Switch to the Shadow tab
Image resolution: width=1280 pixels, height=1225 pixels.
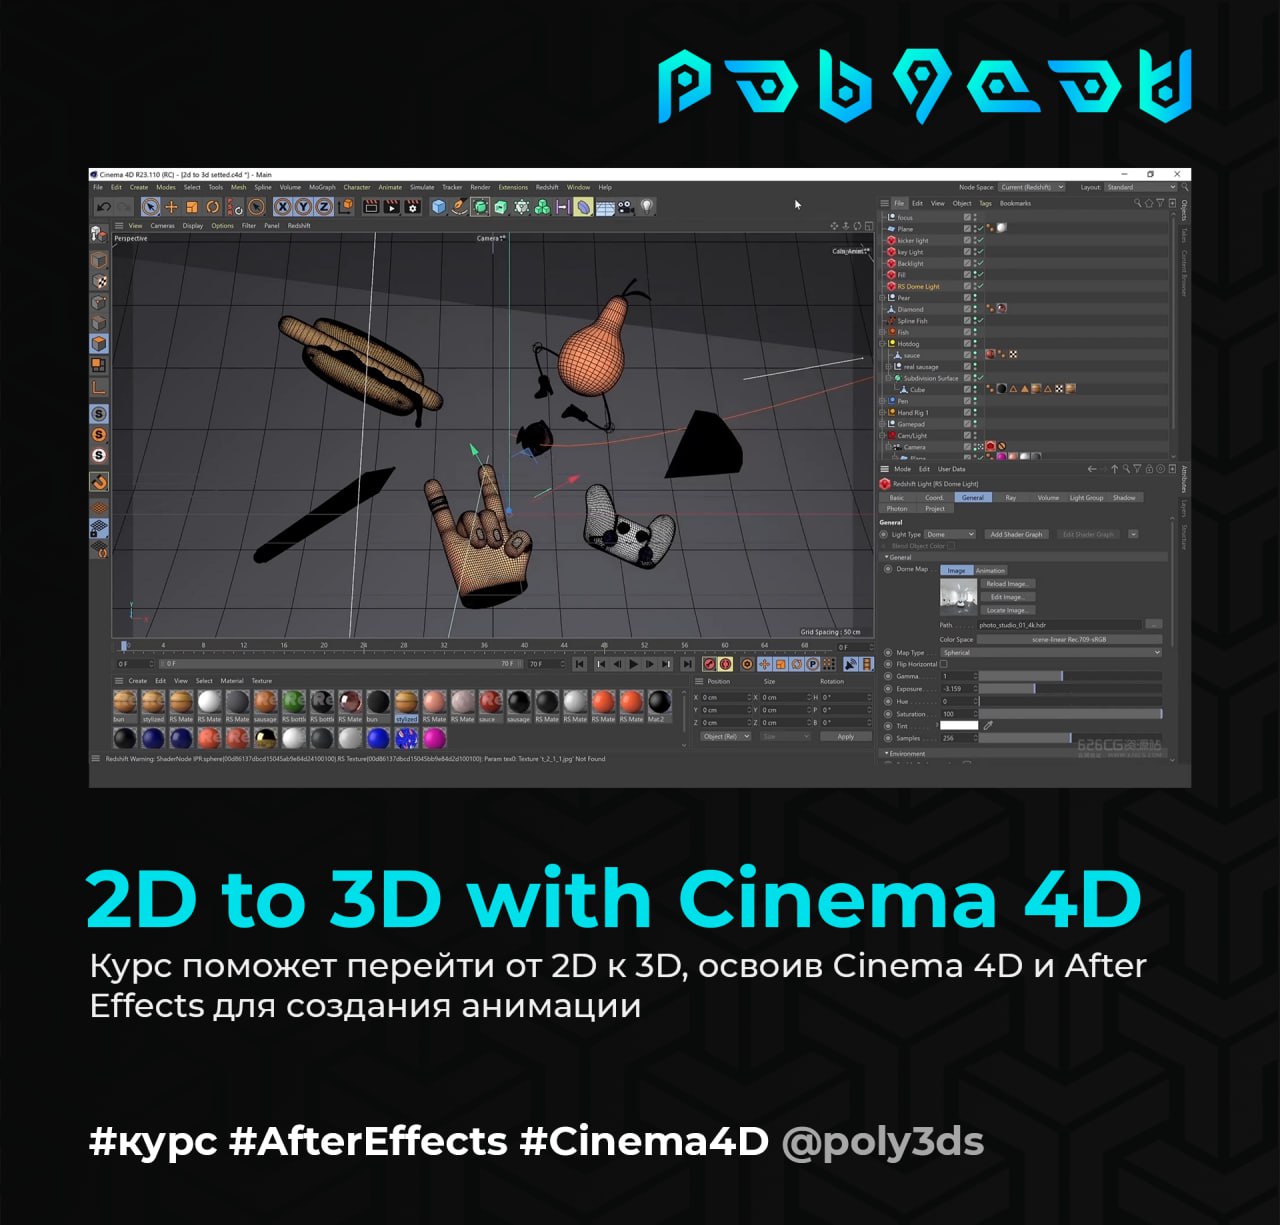pos(1124,497)
